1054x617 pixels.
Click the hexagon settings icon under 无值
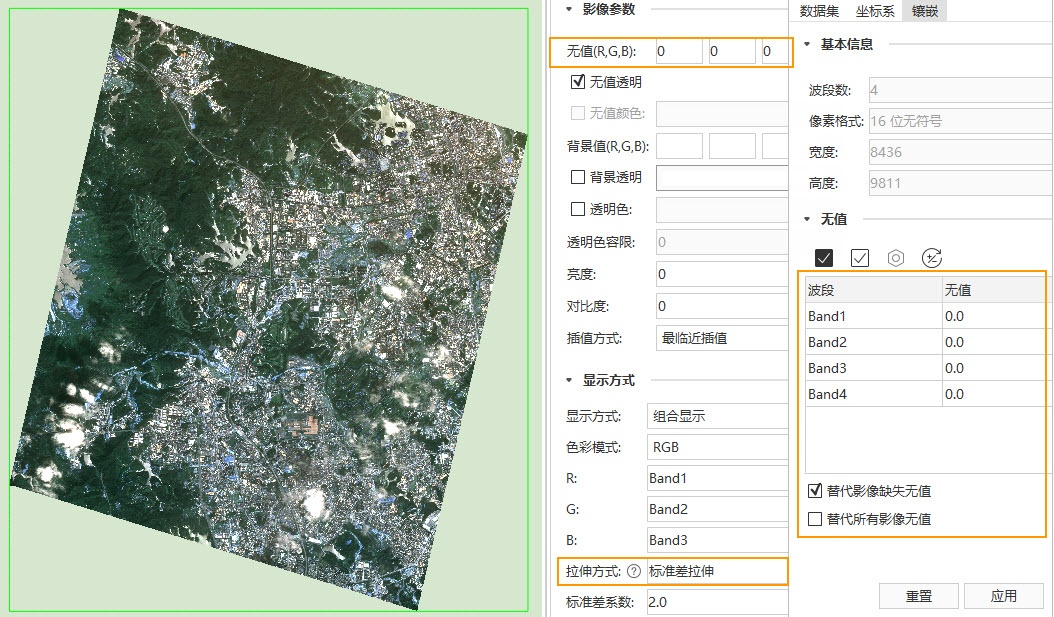pos(896,258)
